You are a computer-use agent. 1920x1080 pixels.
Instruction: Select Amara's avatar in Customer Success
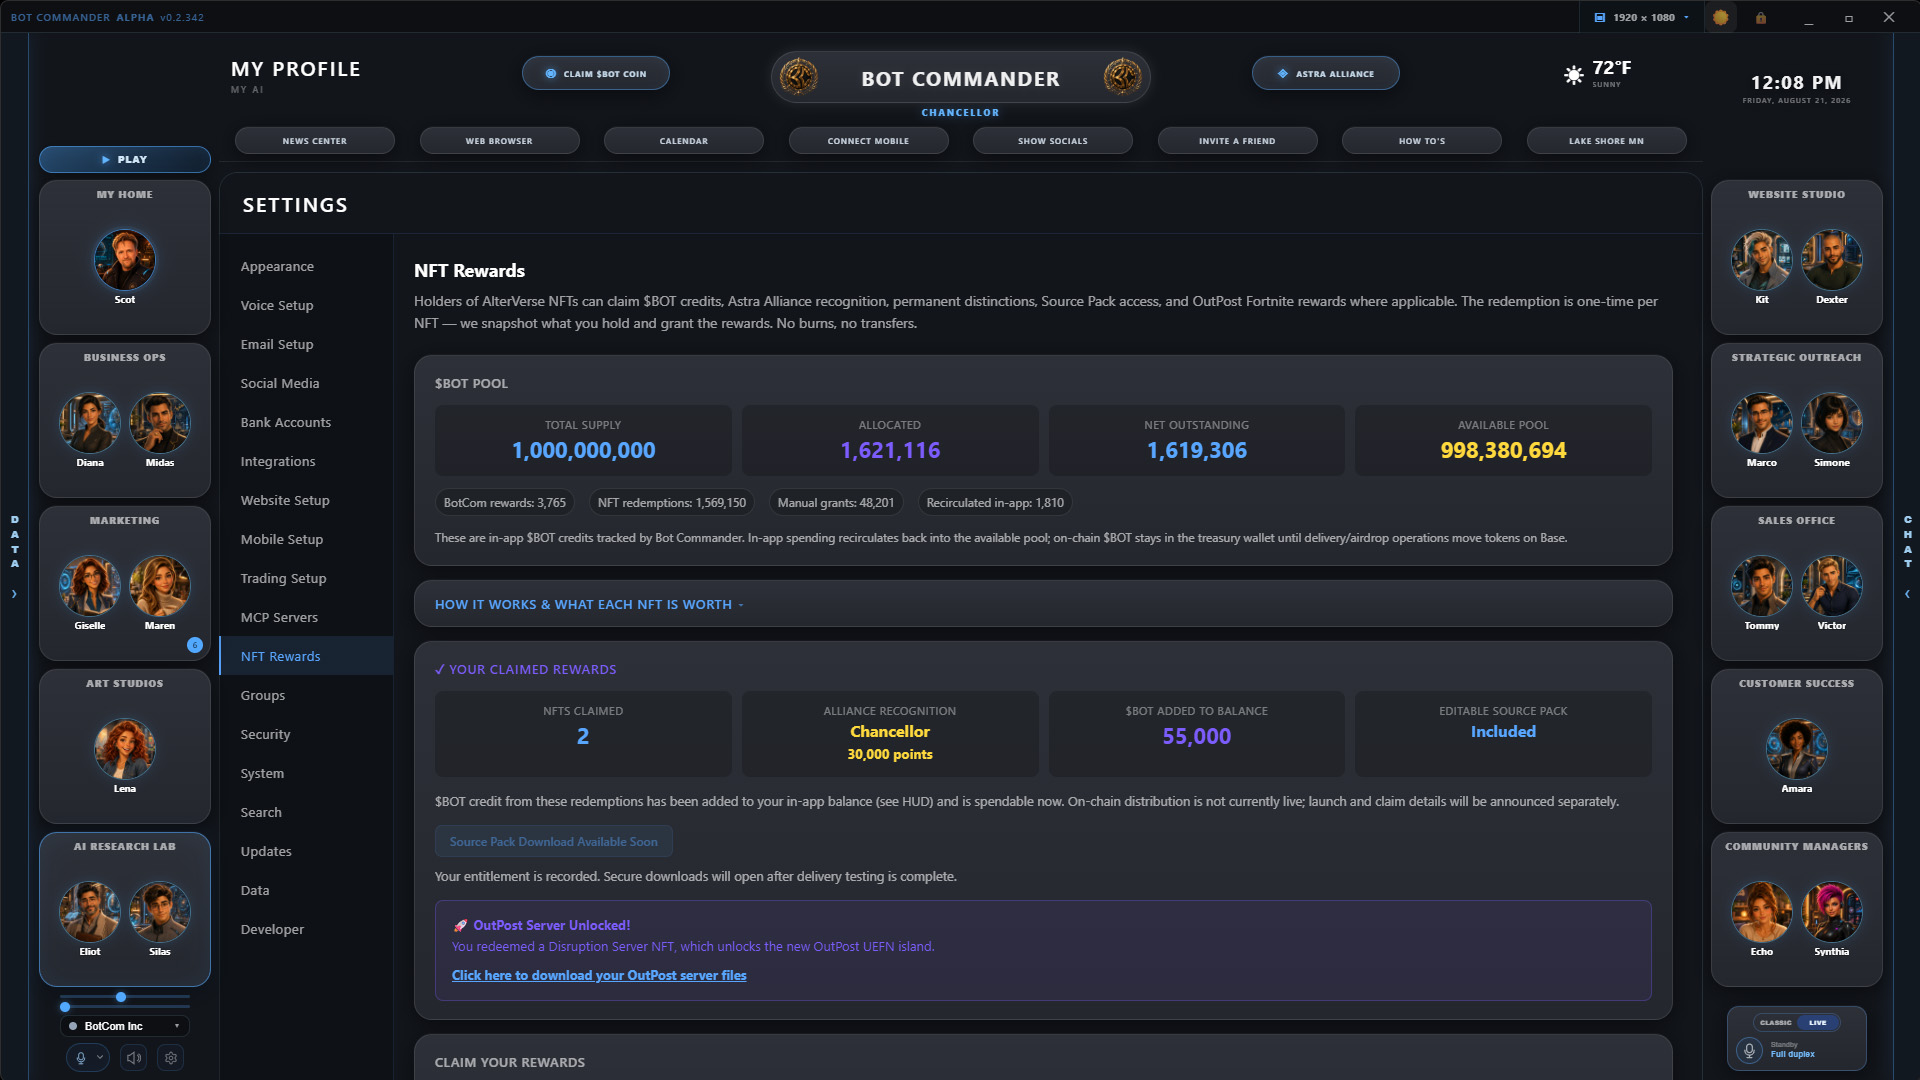tap(1797, 749)
